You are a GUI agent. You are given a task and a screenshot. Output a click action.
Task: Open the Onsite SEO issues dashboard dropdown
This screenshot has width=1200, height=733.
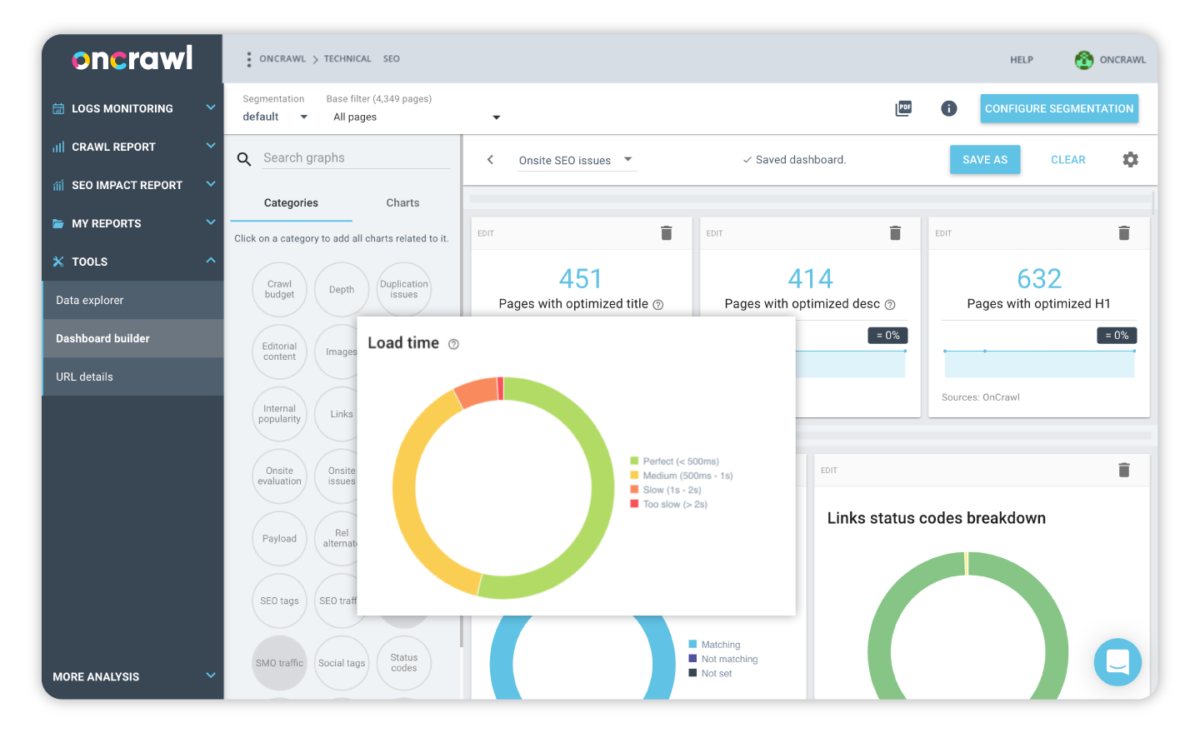pyautogui.click(x=577, y=160)
